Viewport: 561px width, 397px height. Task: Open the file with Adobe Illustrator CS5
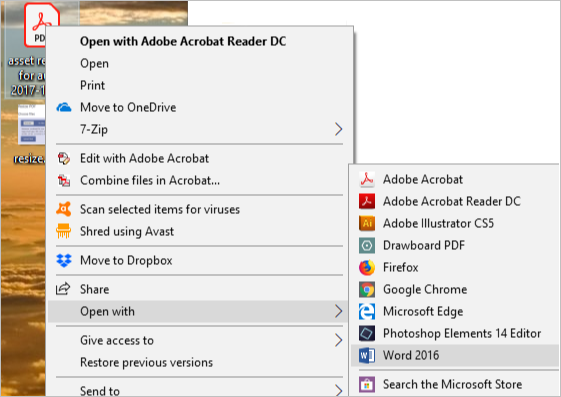tap(455, 224)
